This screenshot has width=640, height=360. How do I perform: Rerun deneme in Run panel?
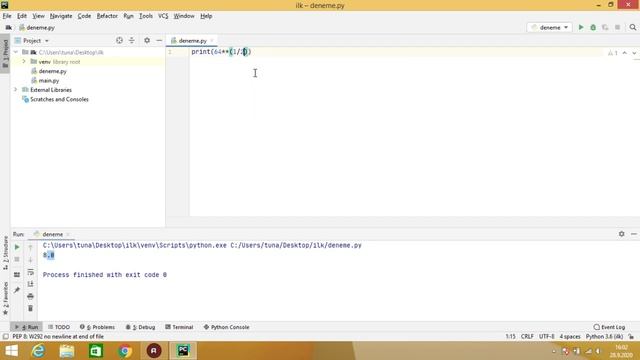tap(17, 247)
